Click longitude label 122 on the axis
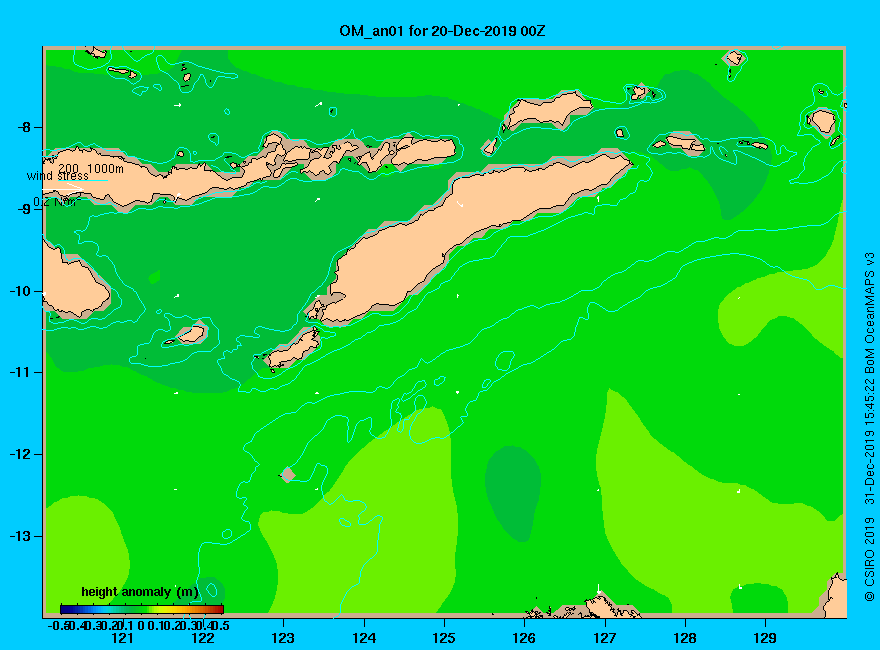Viewport: 880px width, 650px height. coord(203,638)
